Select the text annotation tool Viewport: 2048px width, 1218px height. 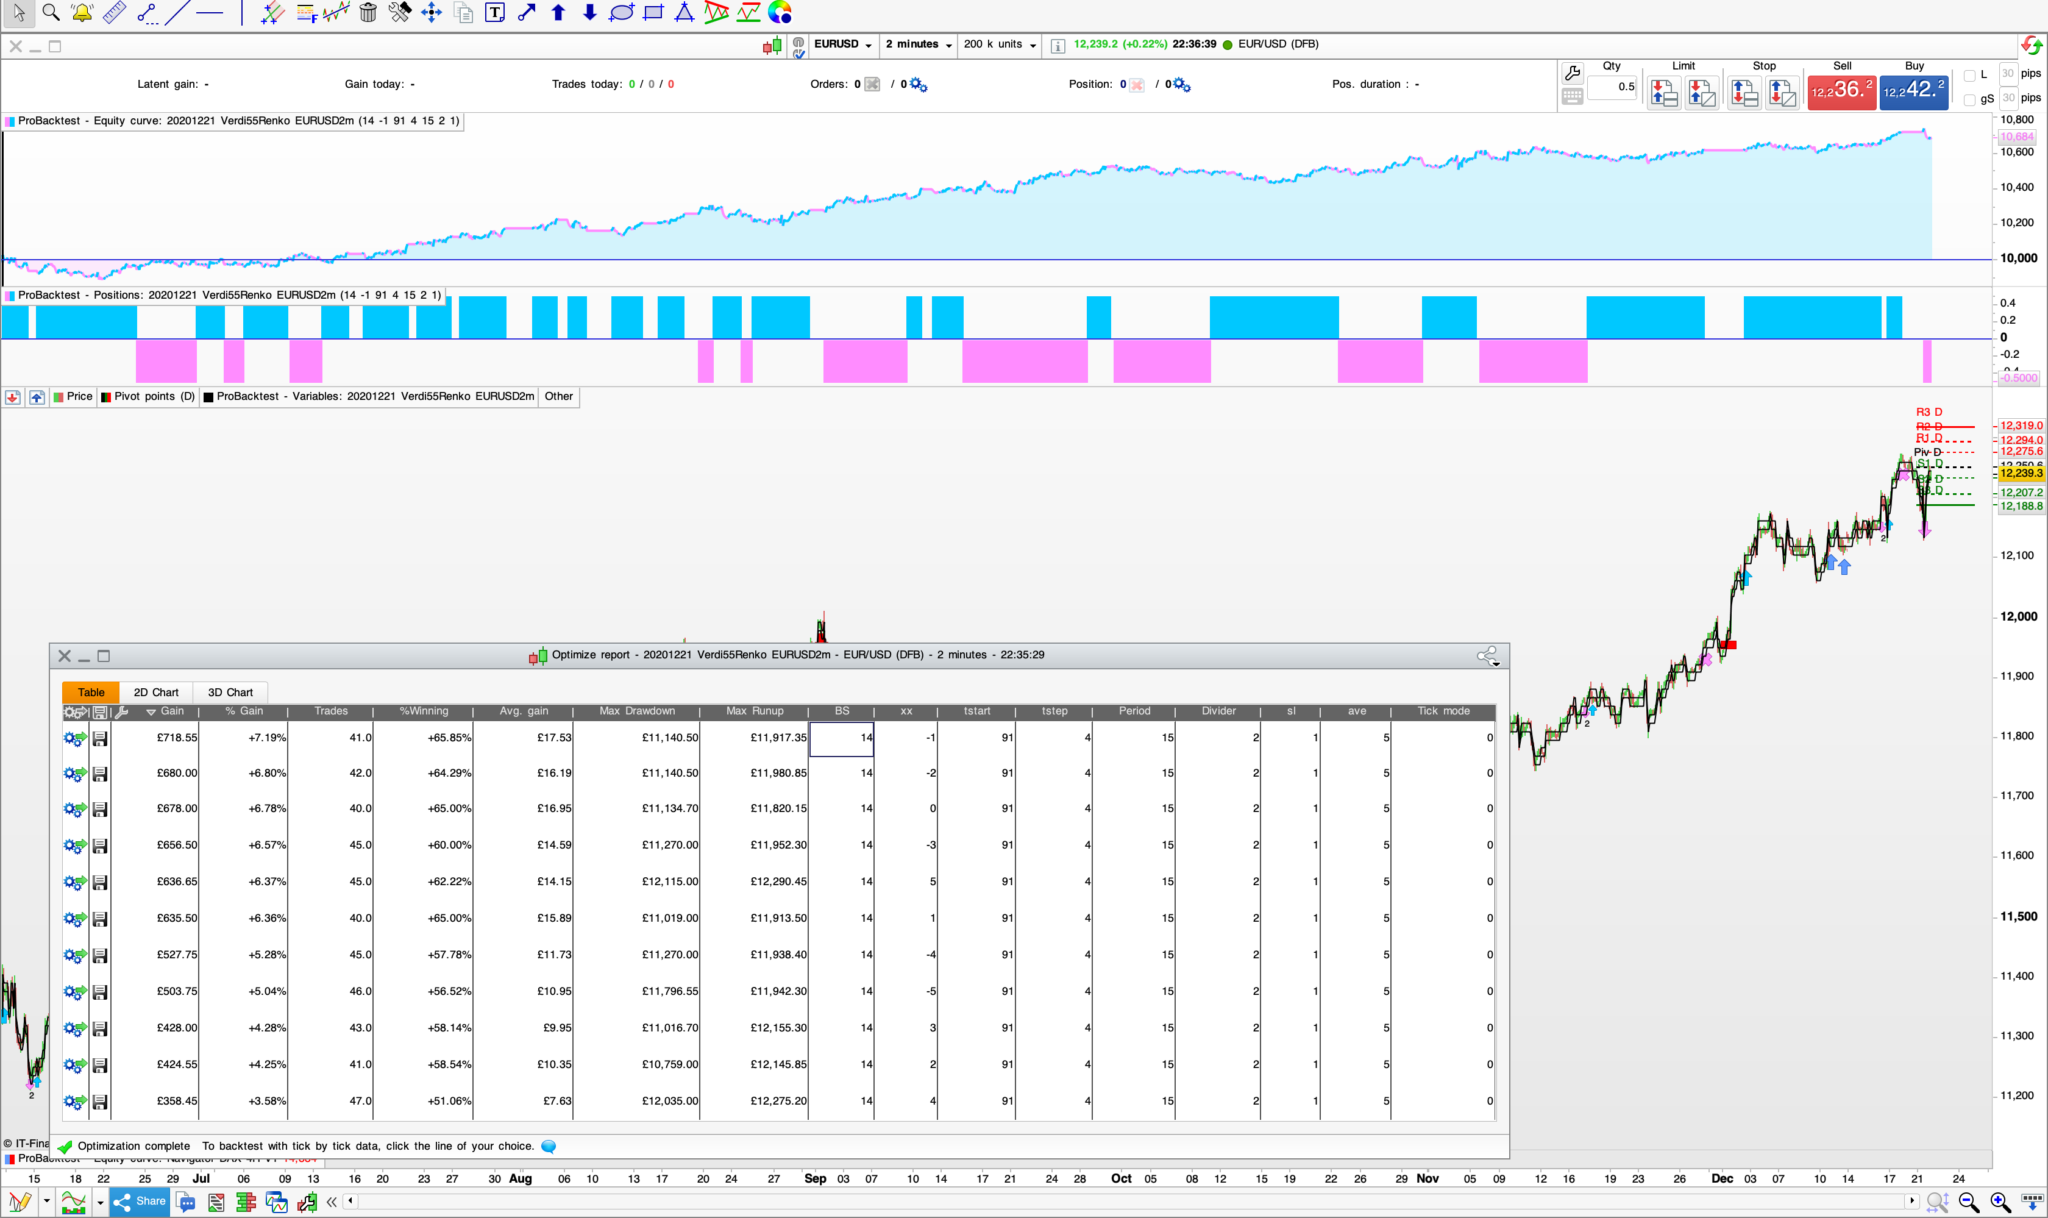(495, 13)
